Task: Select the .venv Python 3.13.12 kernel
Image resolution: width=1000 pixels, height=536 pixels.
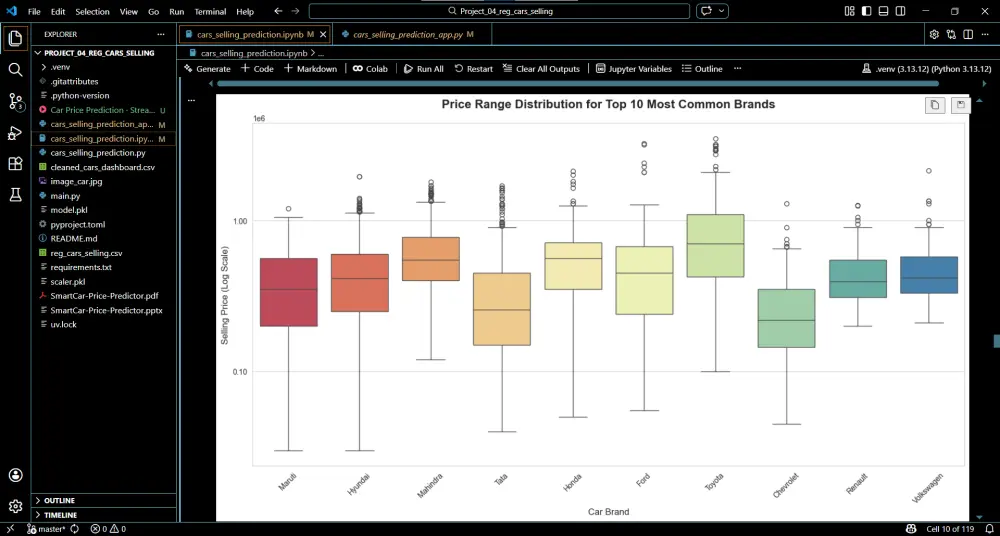Action: pyautogui.click(x=926, y=68)
